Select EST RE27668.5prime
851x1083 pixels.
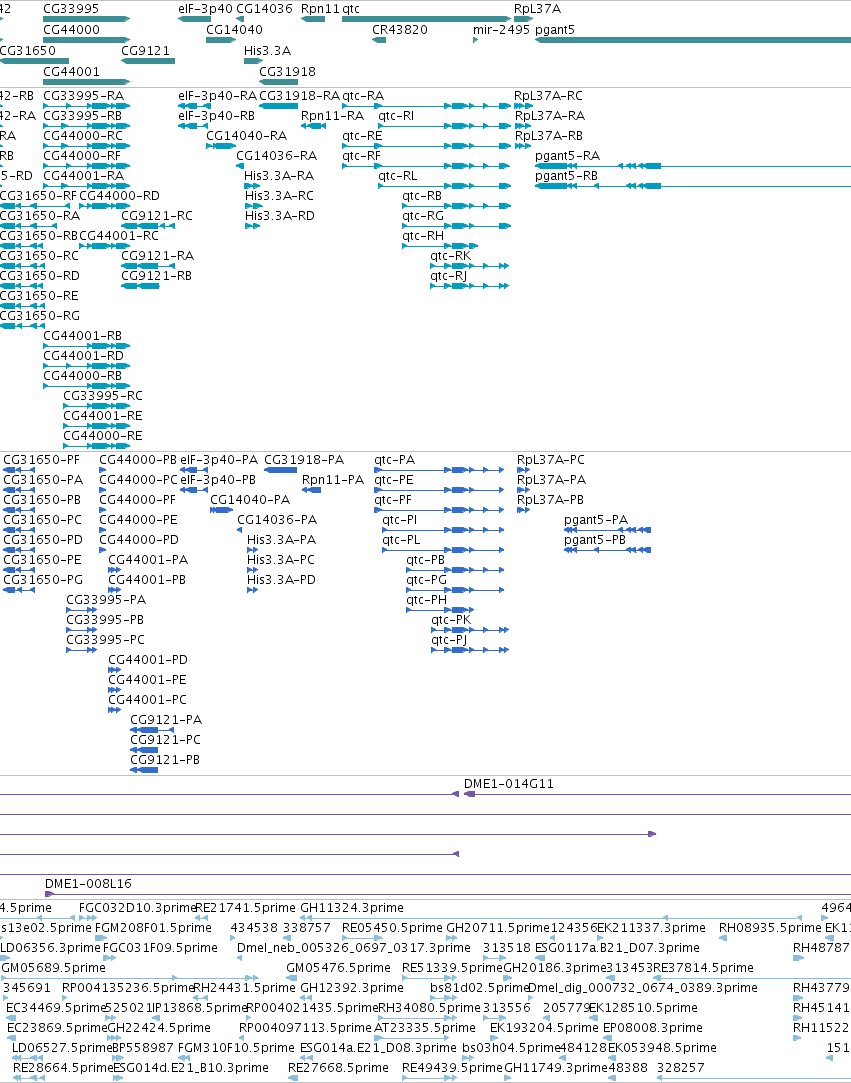[x=338, y=1068]
